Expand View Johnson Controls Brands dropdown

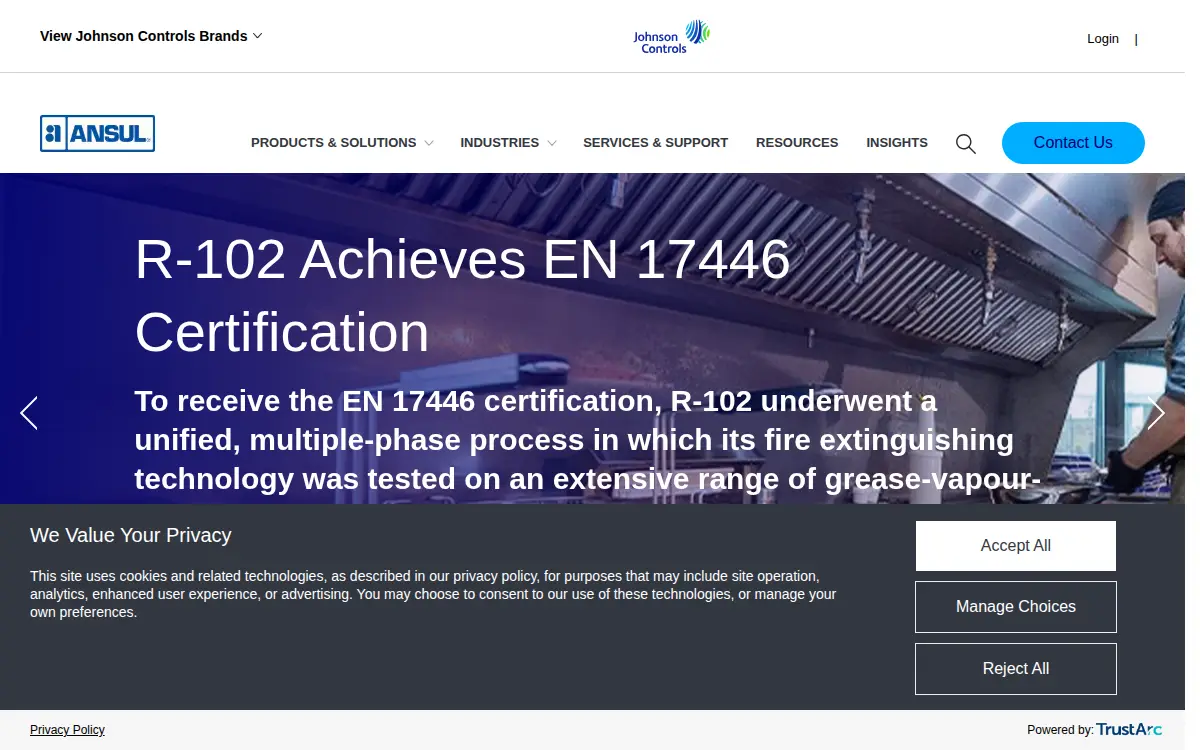151,36
